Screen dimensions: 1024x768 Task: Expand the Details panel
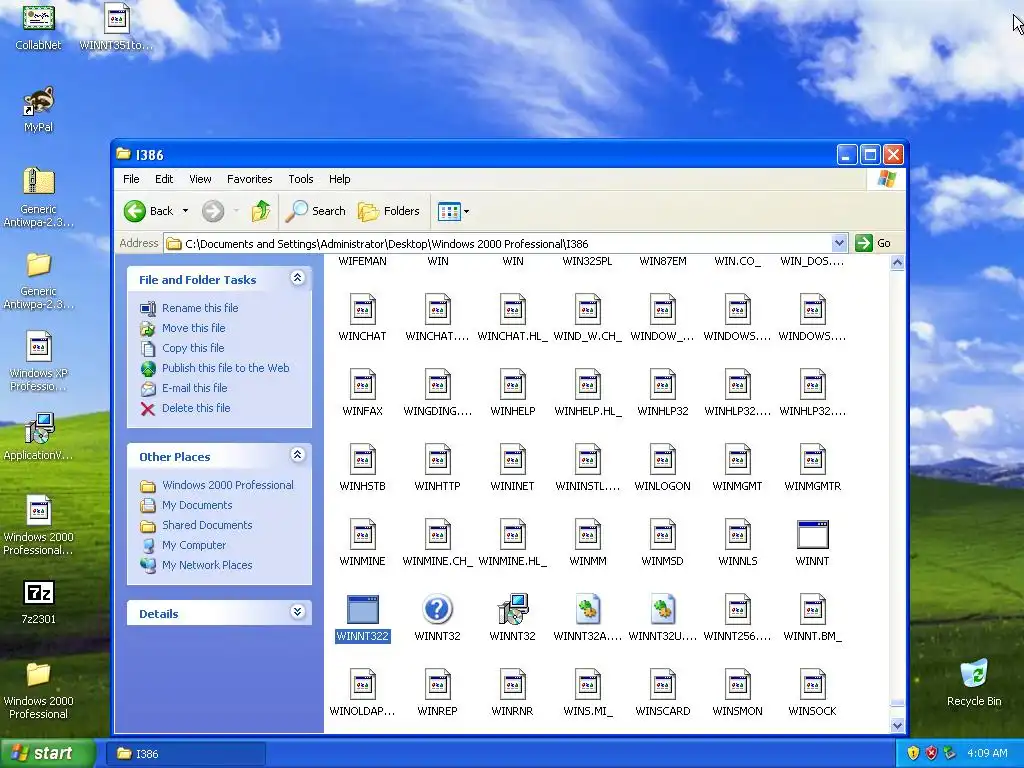297,612
